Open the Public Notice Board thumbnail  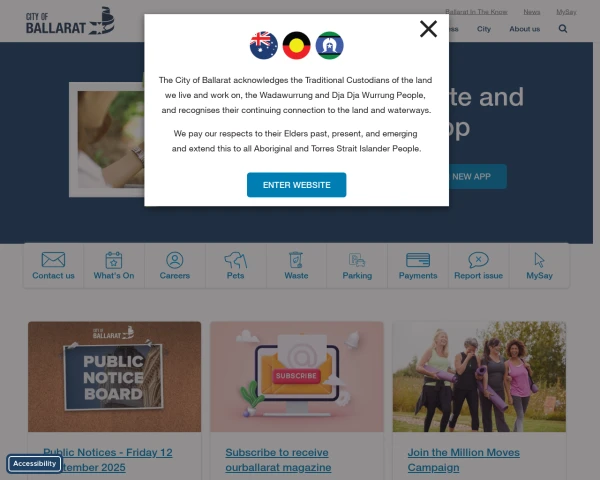pos(114,377)
